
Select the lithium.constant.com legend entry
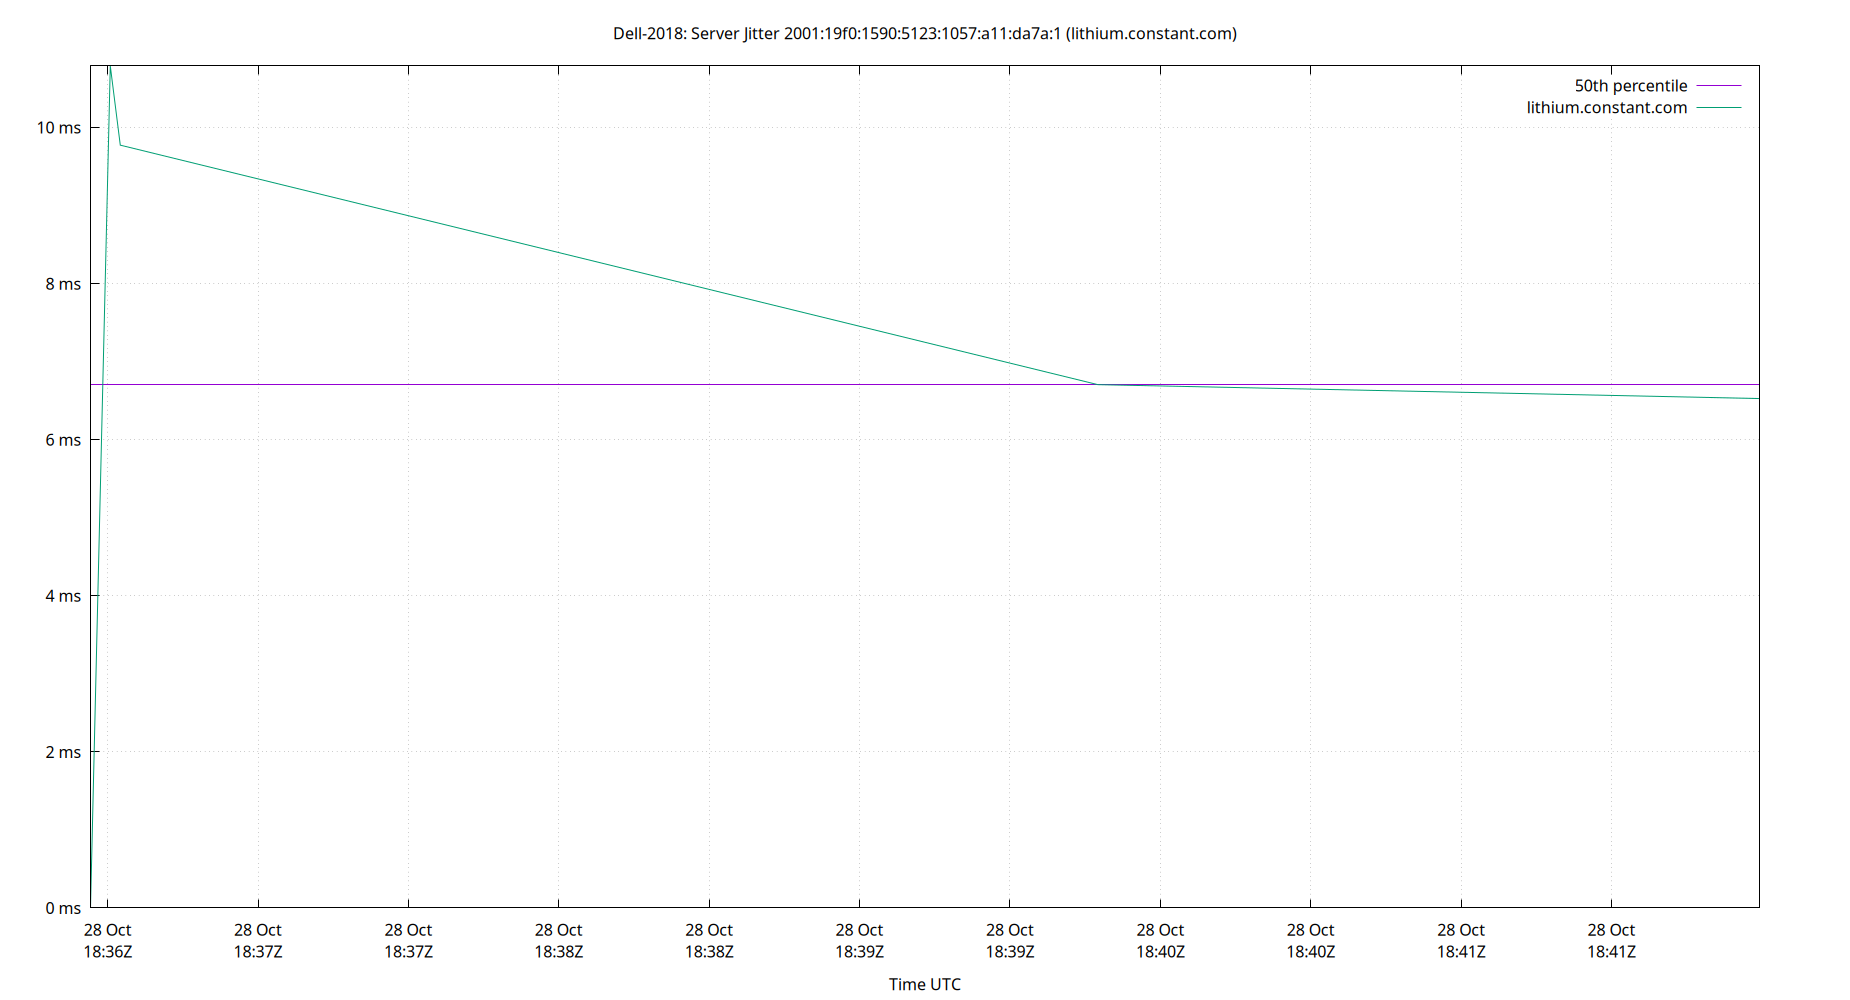click(x=1605, y=107)
